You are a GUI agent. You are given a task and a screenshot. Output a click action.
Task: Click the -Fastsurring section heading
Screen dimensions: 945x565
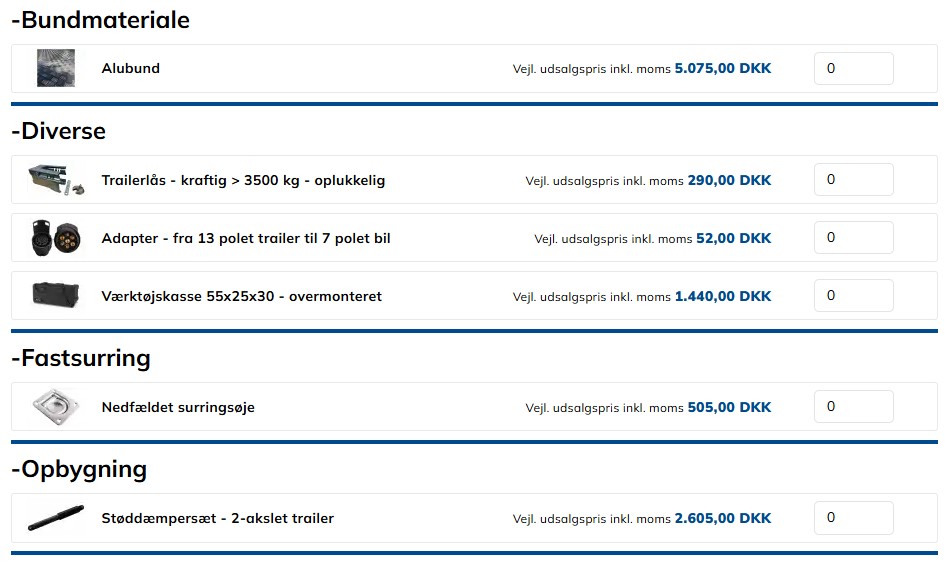tap(81, 358)
